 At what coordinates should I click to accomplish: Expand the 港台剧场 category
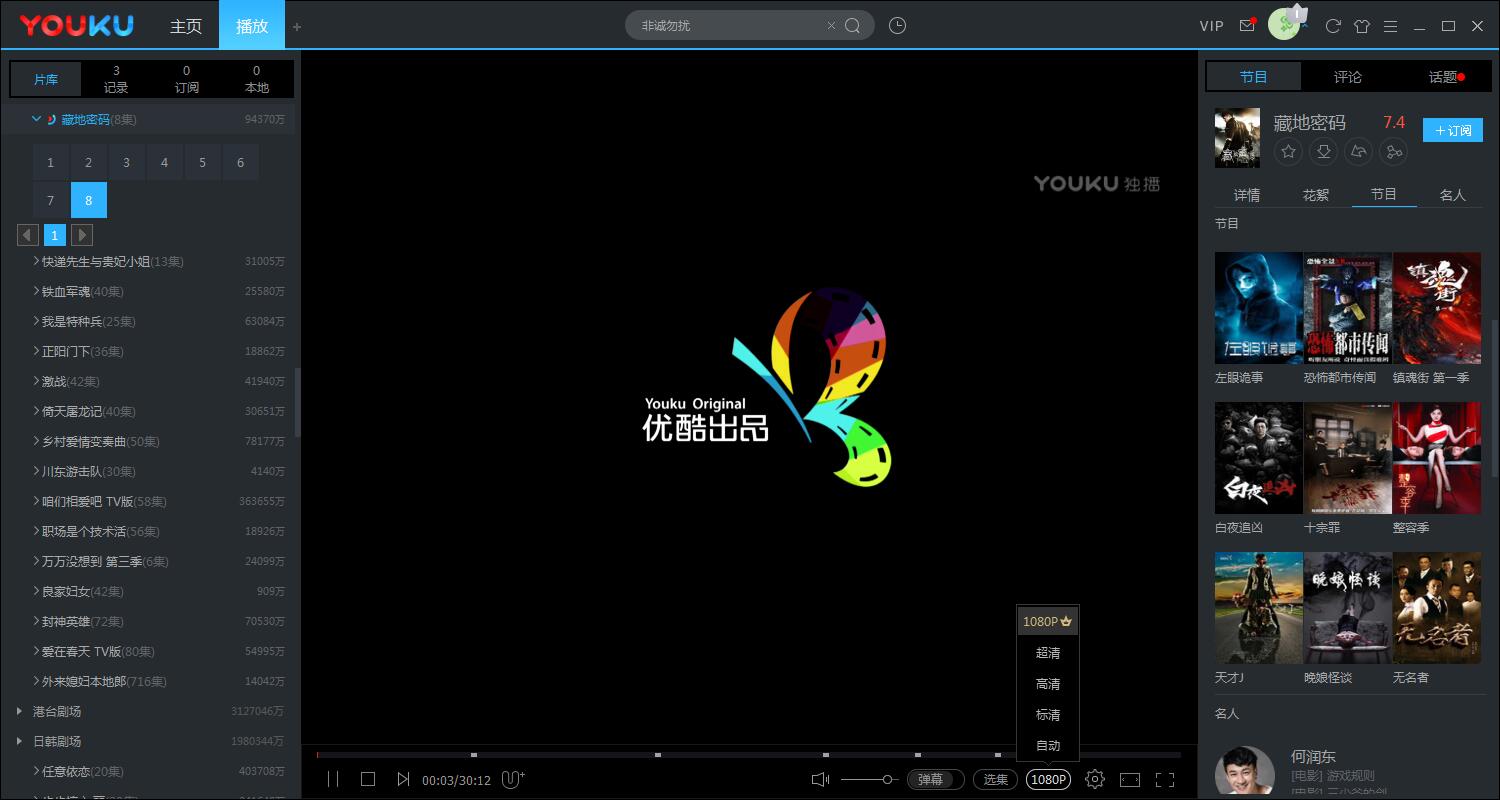point(20,711)
